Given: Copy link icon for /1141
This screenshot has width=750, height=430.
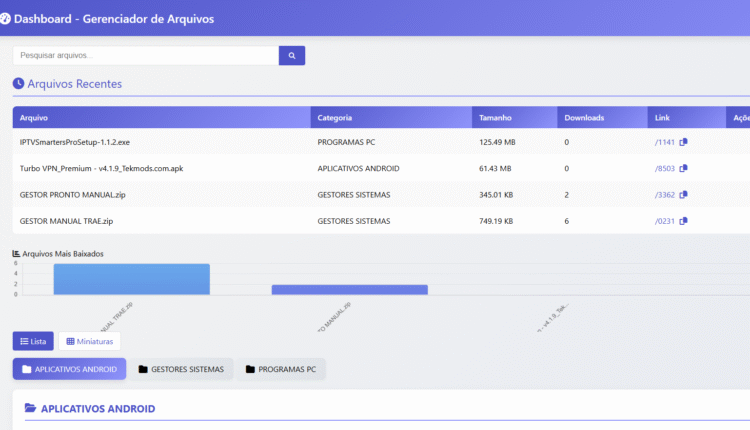Looking at the screenshot, I should pyautogui.click(x=684, y=142).
